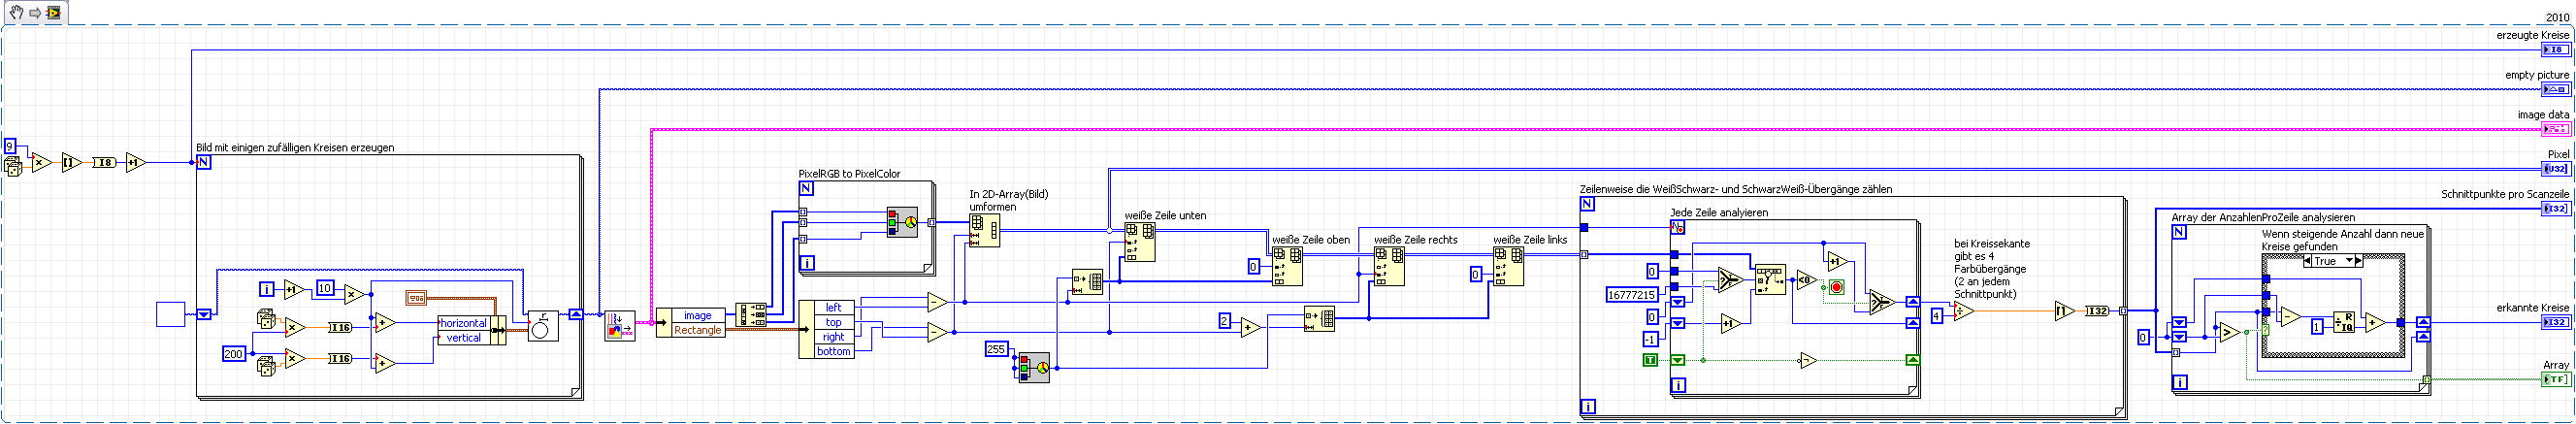Click the constant 255 numeric field
Viewport: 2576px width, 424px height.
coord(996,349)
